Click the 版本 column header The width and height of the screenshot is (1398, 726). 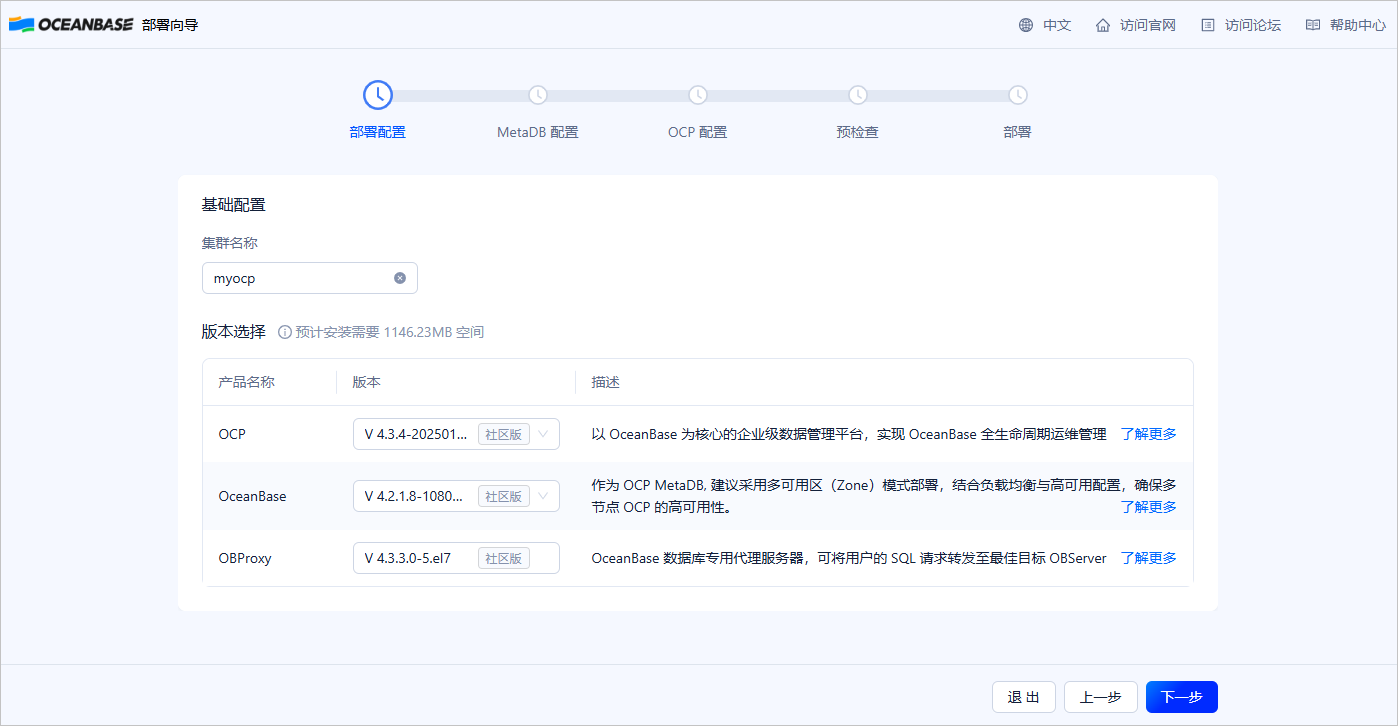(x=366, y=383)
